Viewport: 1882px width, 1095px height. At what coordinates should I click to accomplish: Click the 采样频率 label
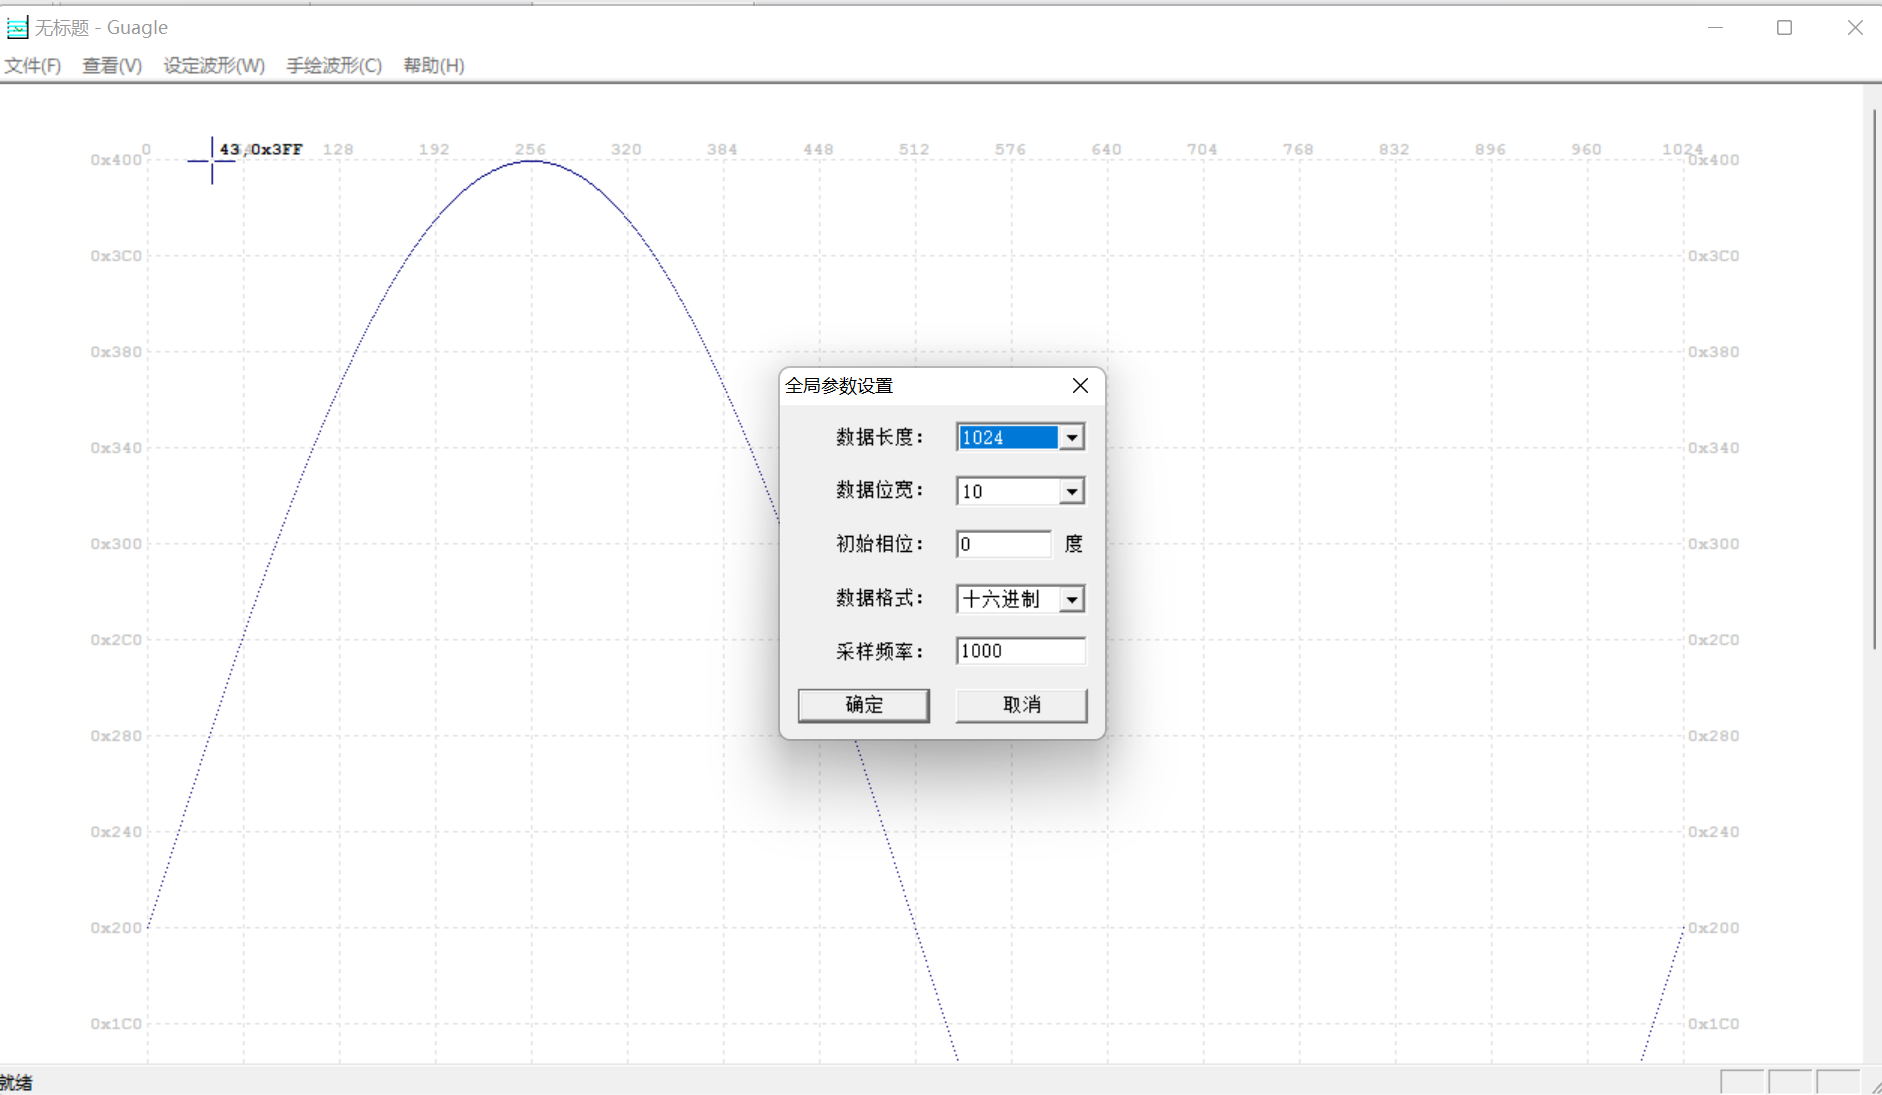880,651
